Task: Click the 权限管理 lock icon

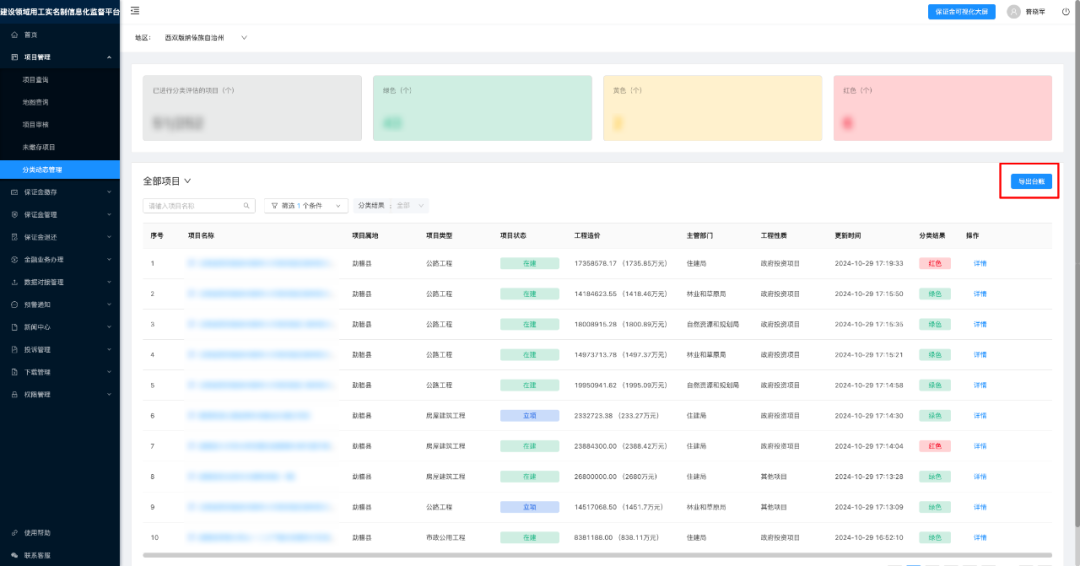Action: pyautogui.click(x=14, y=395)
